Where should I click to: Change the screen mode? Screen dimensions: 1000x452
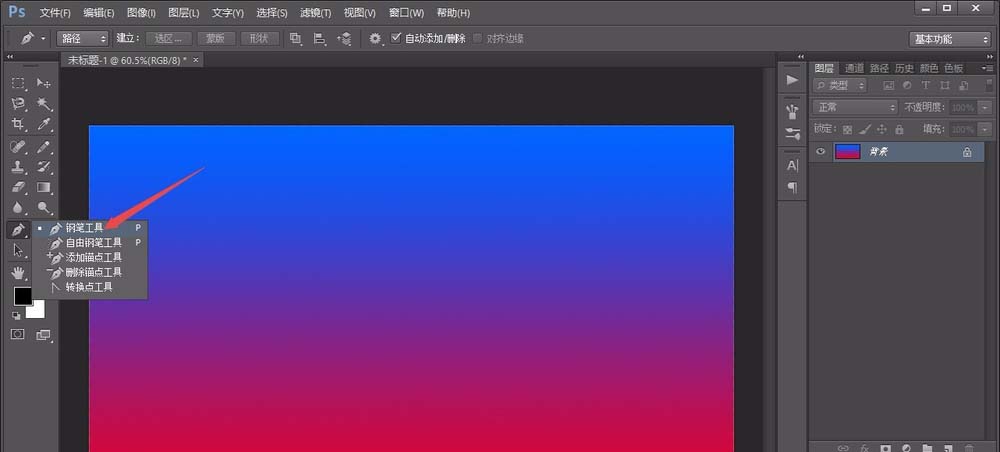tap(43, 334)
